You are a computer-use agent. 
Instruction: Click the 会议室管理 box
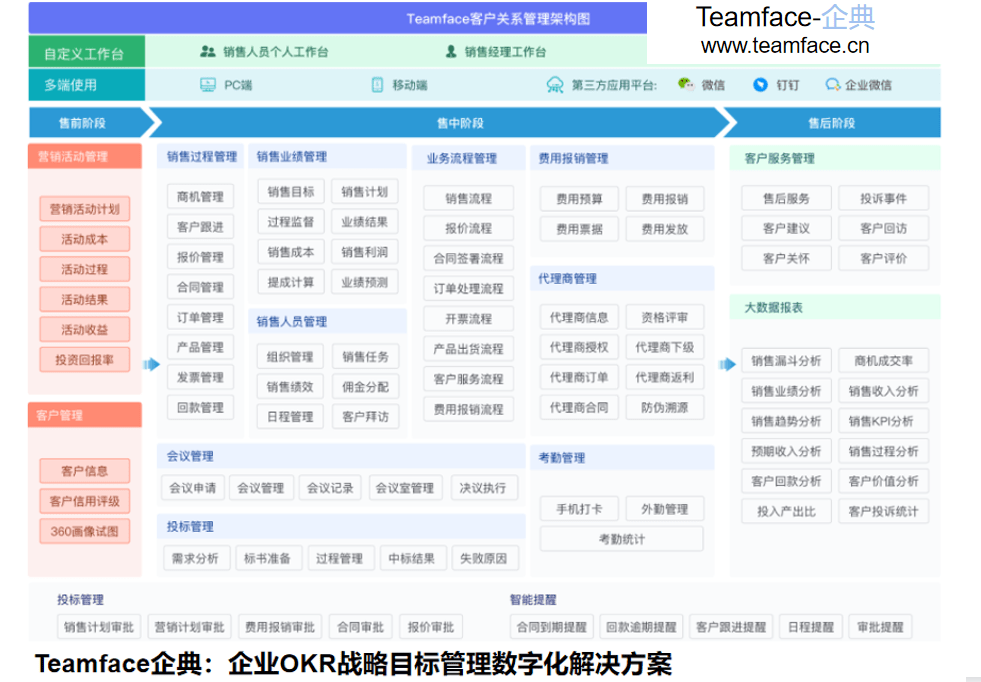(x=405, y=488)
